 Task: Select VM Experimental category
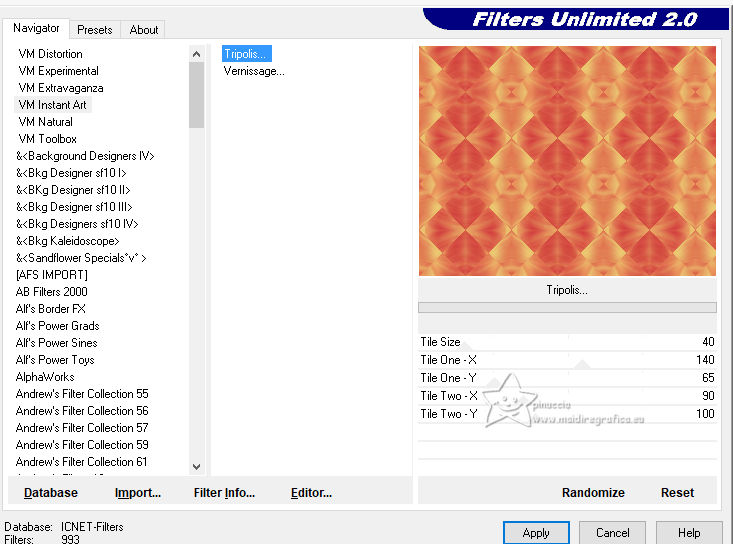coord(58,71)
